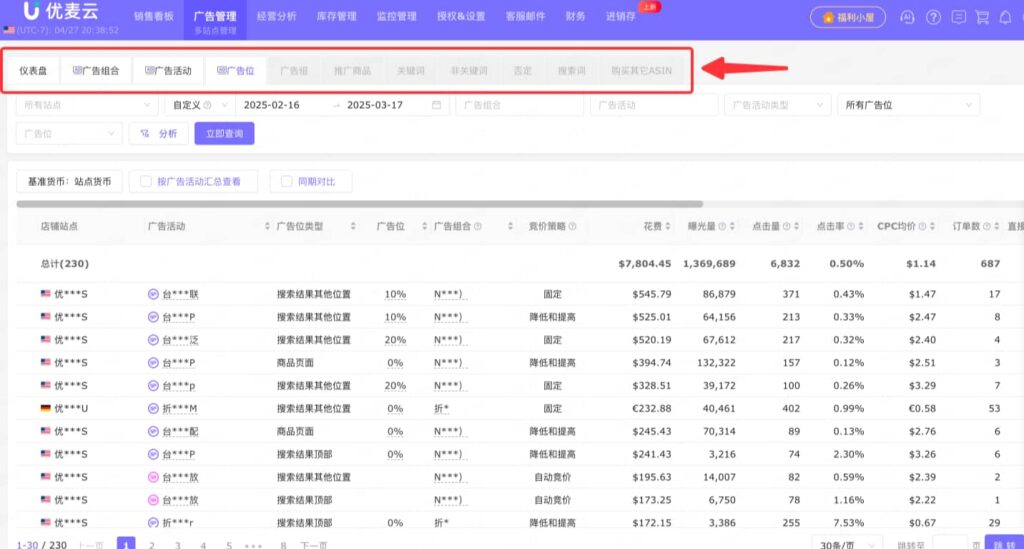Open the 福利小屋 button
Screen dimensions: 1024x549
coord(848,18)
